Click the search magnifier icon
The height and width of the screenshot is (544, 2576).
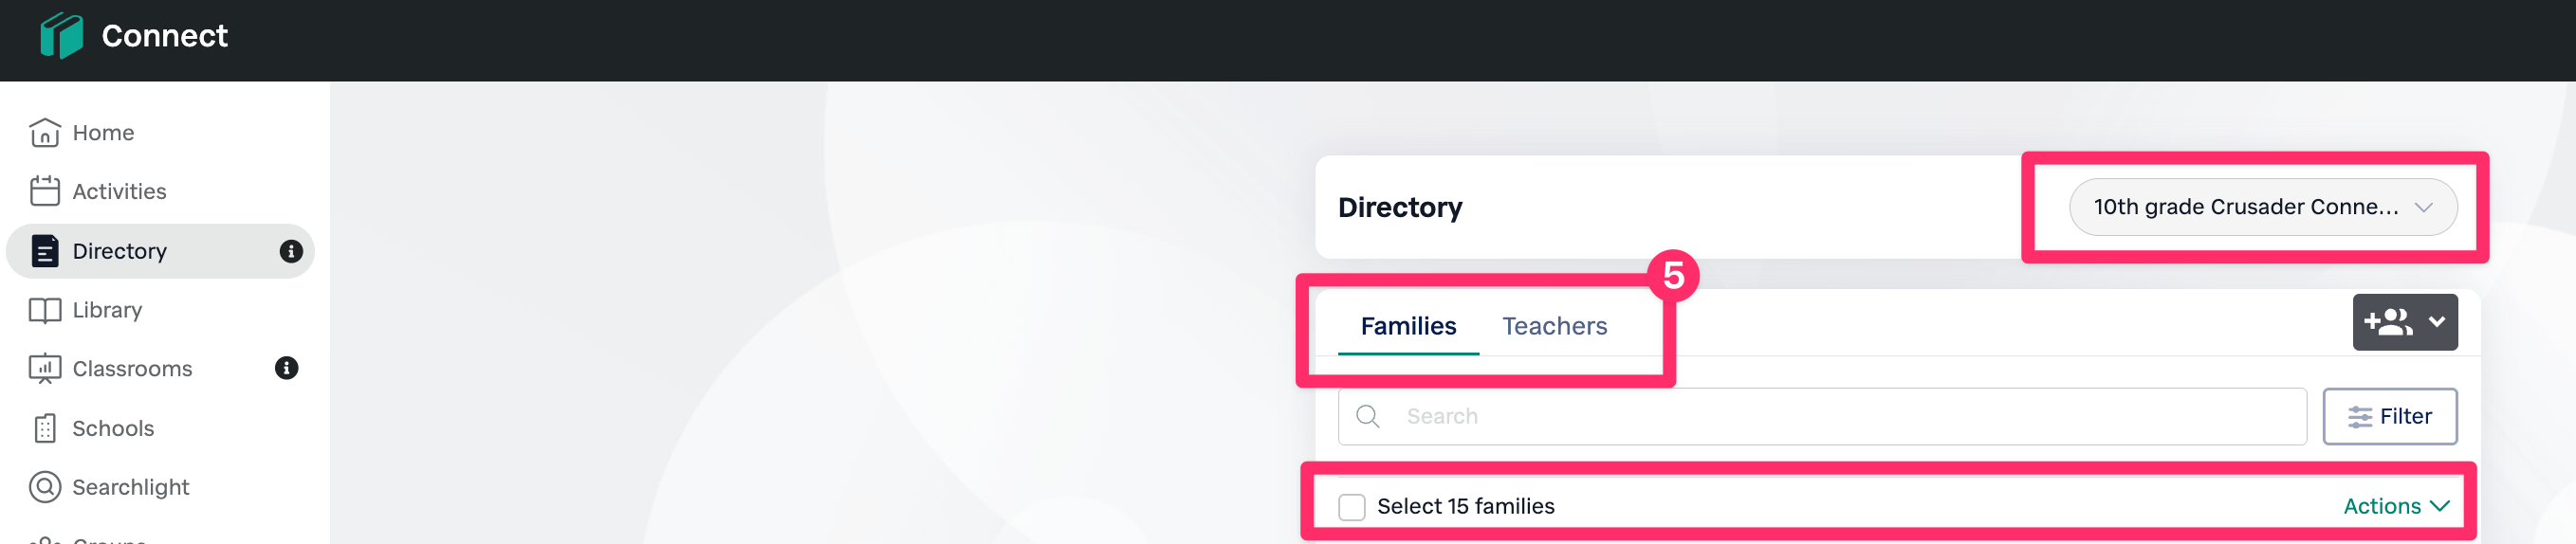1368,416
